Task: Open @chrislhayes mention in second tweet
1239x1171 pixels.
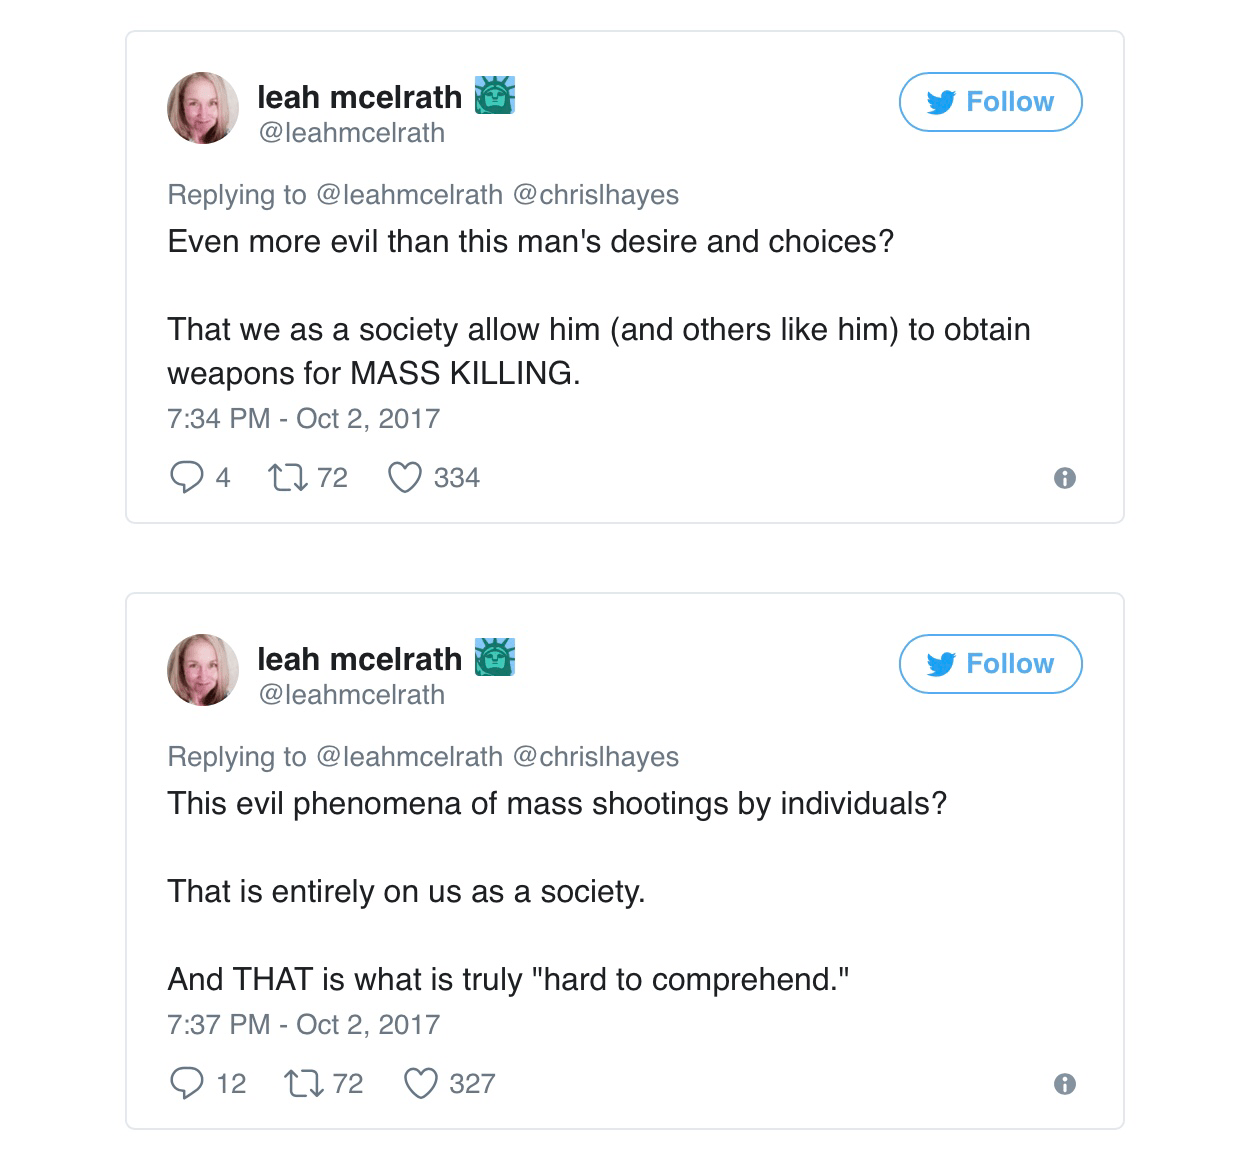Action: 595,756
